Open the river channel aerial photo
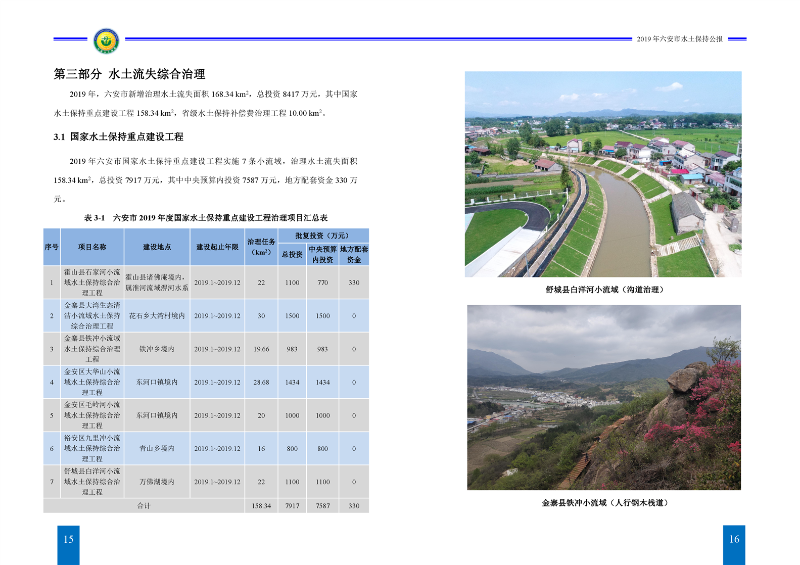Image resolution: width=800 pixels, height=565 pixels. [603, 174]
